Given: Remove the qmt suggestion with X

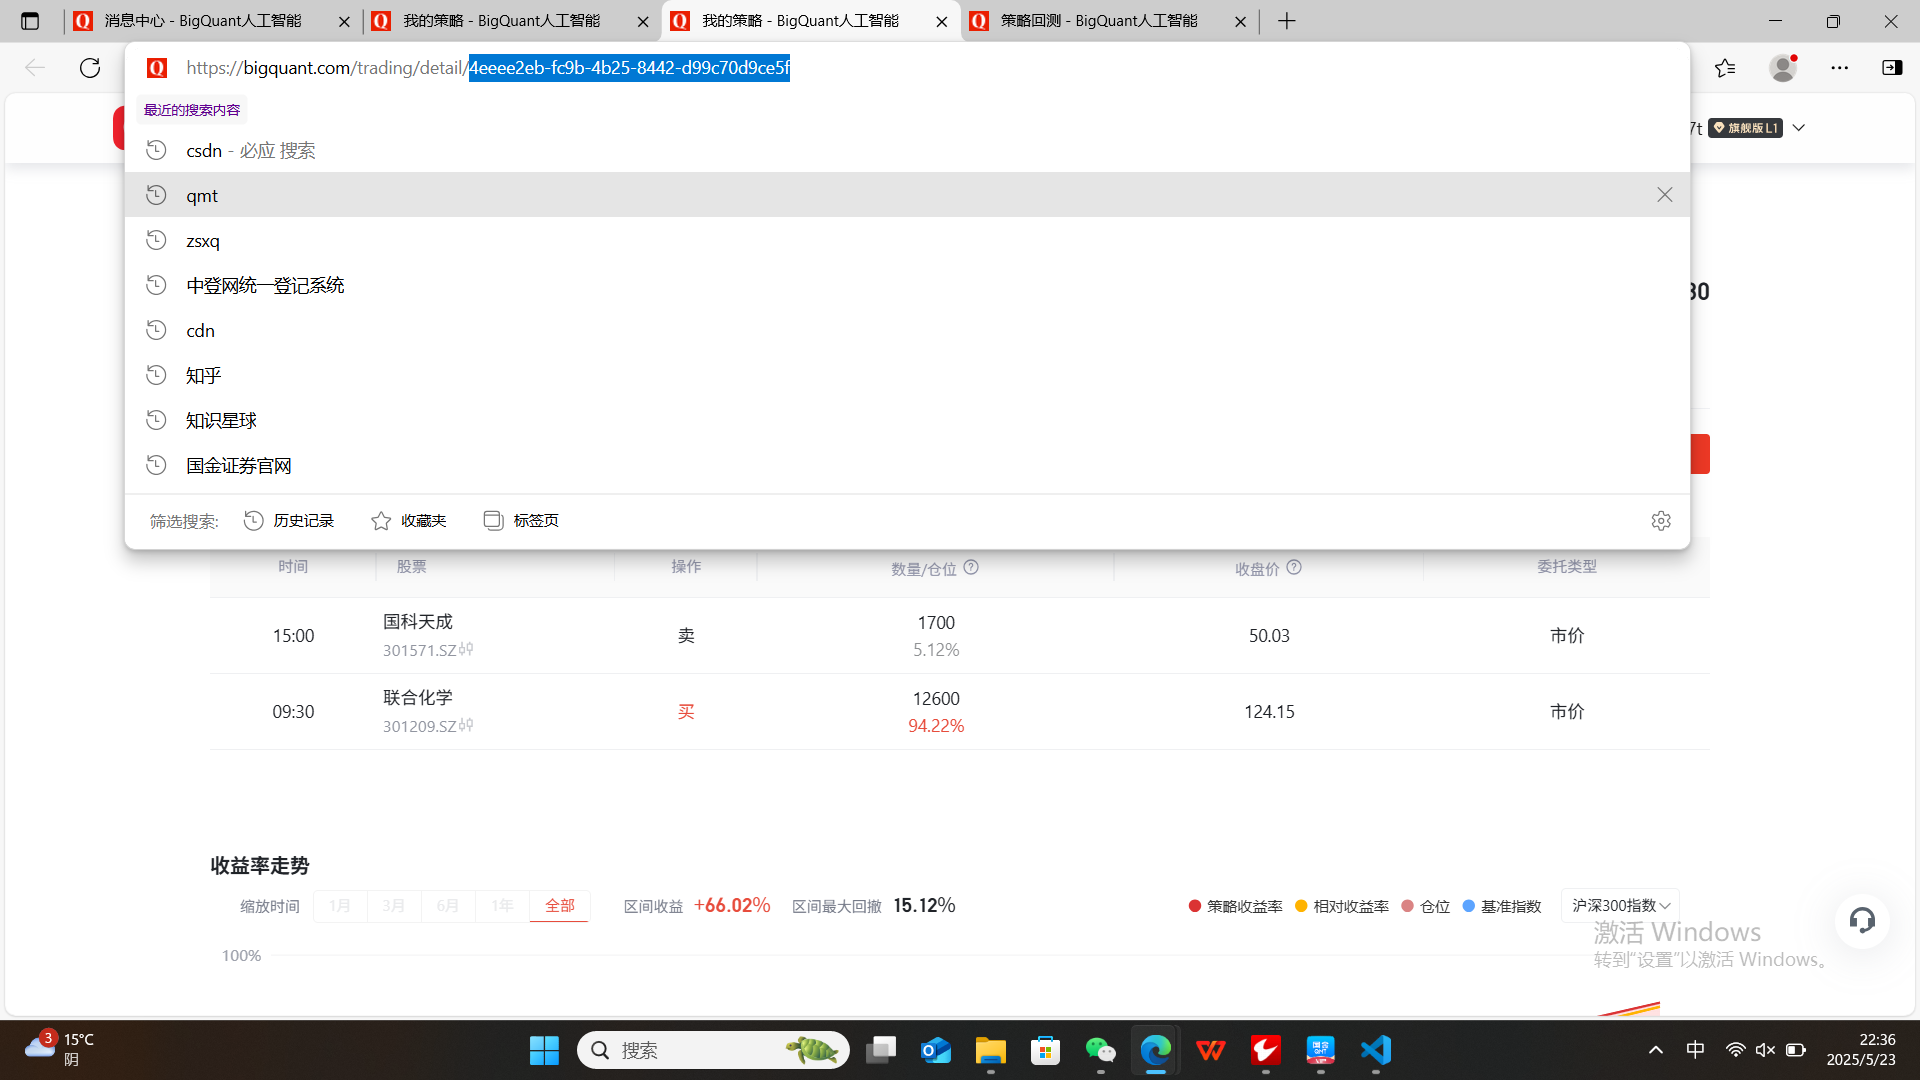Looking at the screenshot, I should 1664,195.
